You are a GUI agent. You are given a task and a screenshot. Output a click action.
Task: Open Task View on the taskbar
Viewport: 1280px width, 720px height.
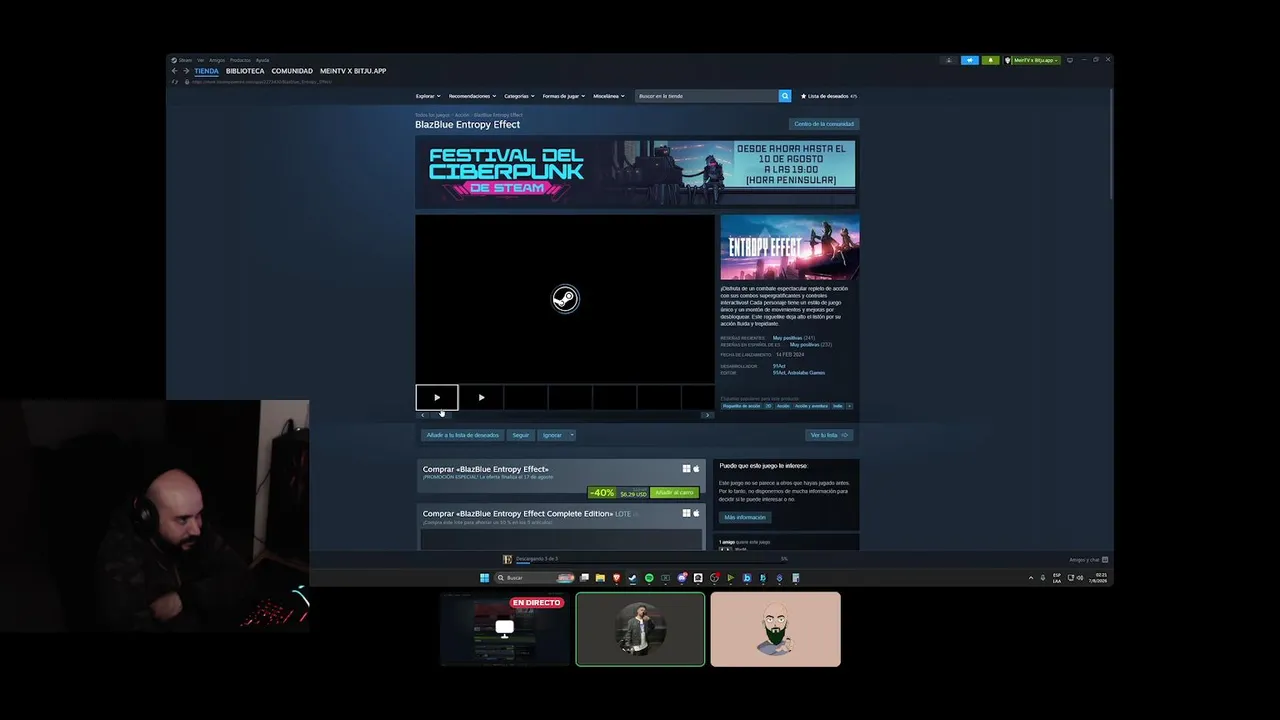584,578
